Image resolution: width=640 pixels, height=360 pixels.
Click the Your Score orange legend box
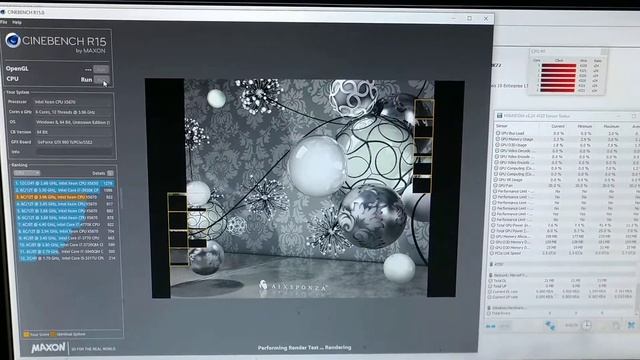click(x=27, y=334)
